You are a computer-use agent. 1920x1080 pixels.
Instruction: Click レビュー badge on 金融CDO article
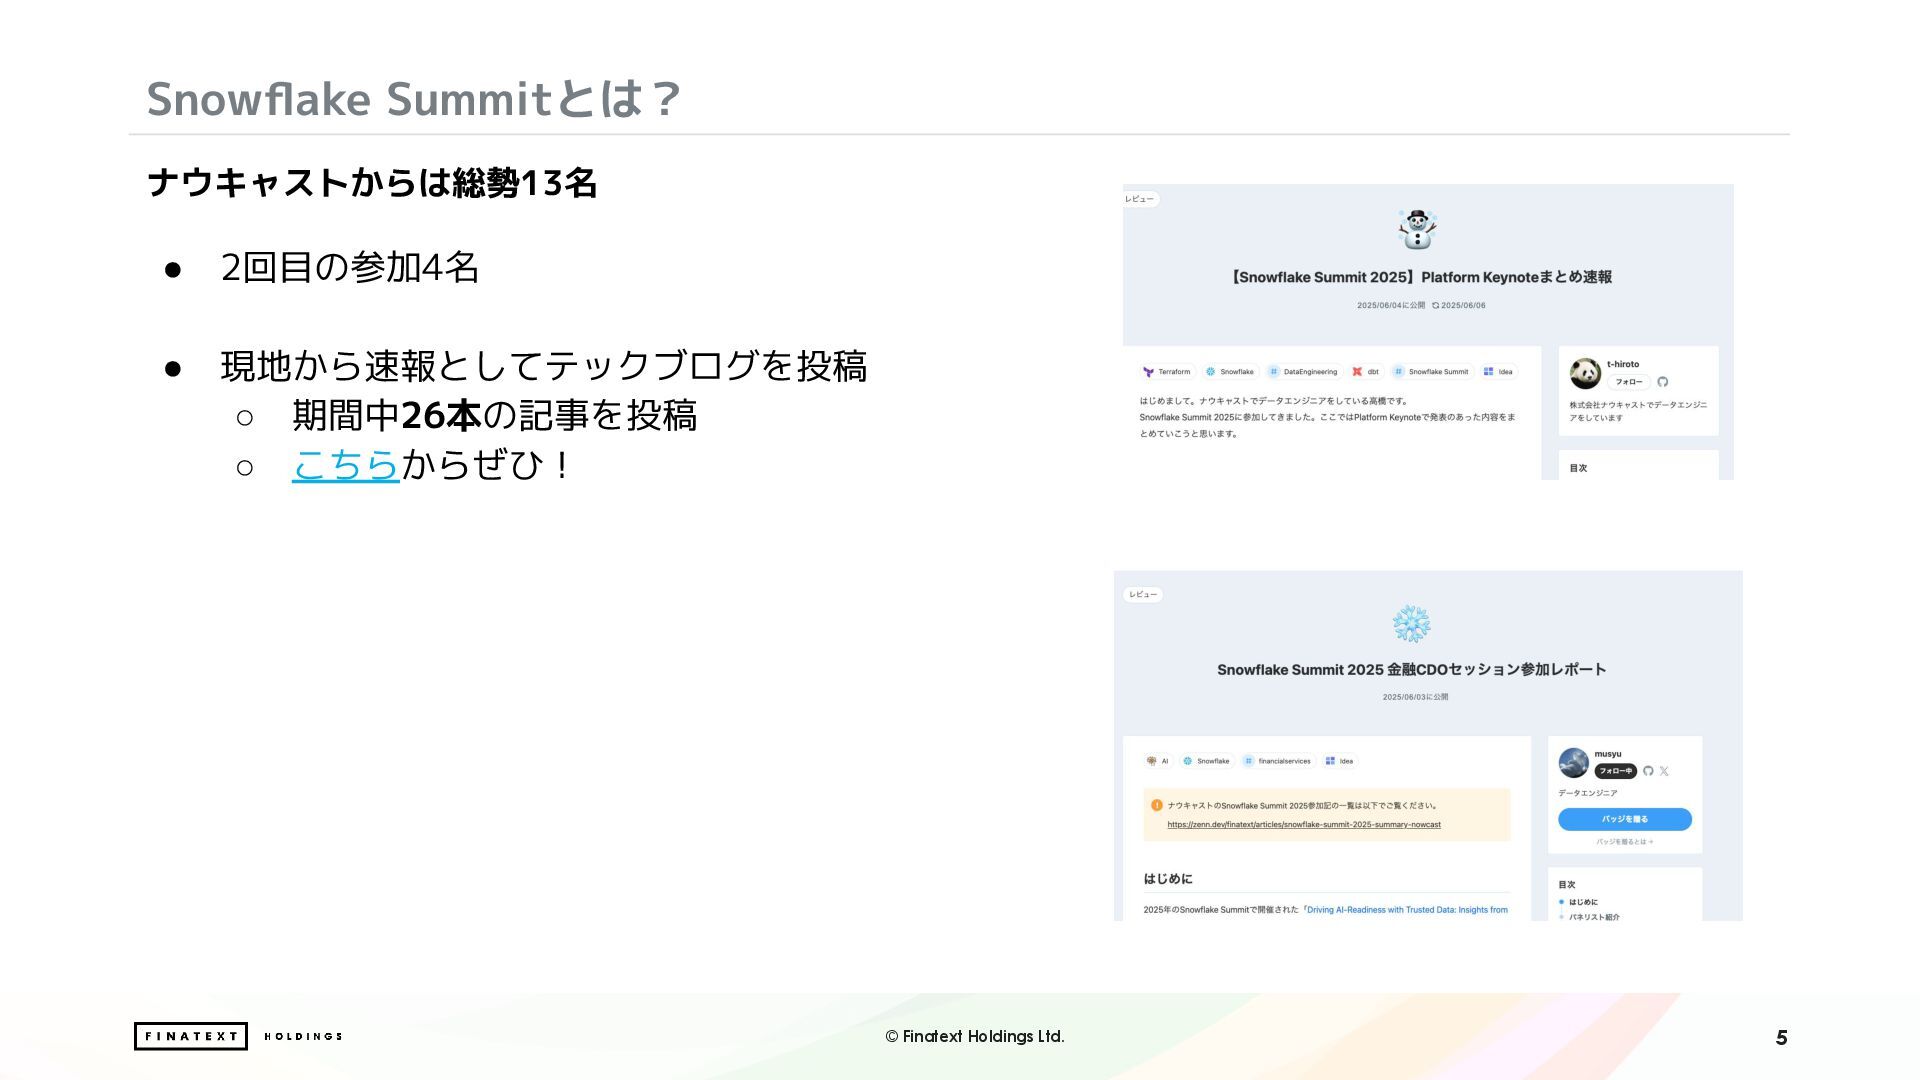(1143, 595)
